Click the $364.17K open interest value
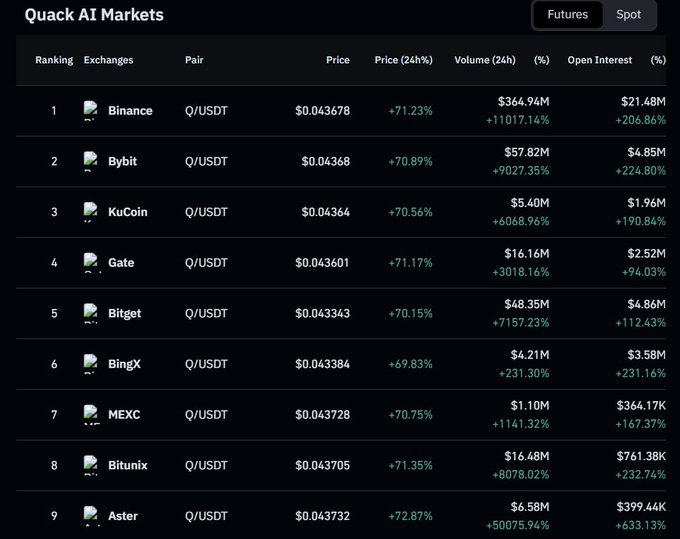 pos(641,406)
